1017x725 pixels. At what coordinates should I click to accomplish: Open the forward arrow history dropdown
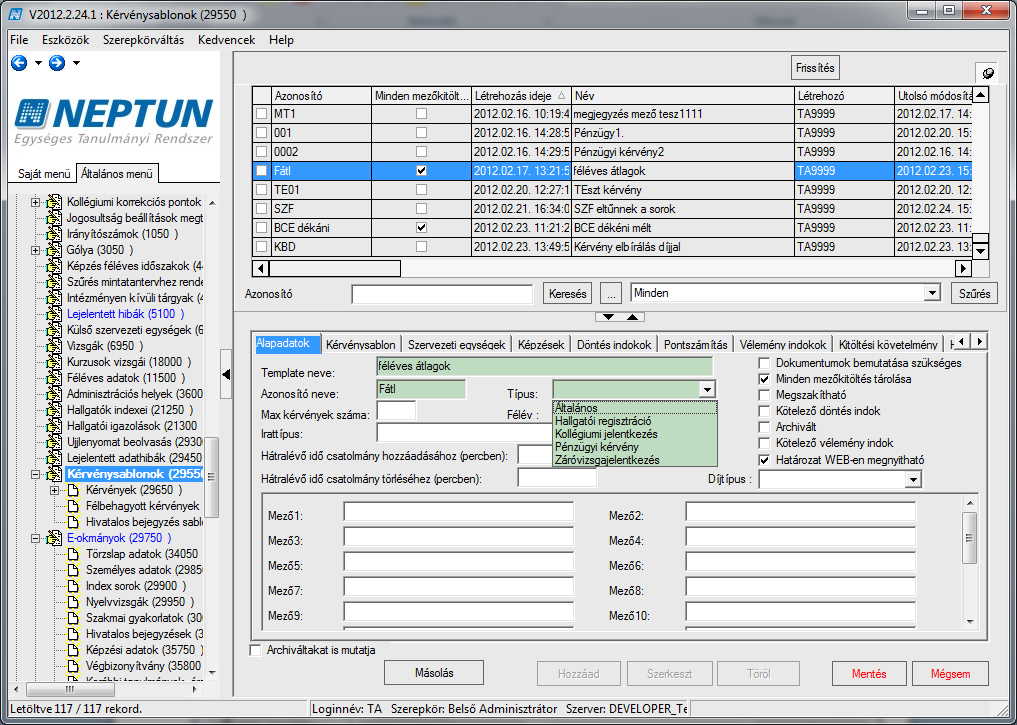pyautogui.click(x=77, y=63)
